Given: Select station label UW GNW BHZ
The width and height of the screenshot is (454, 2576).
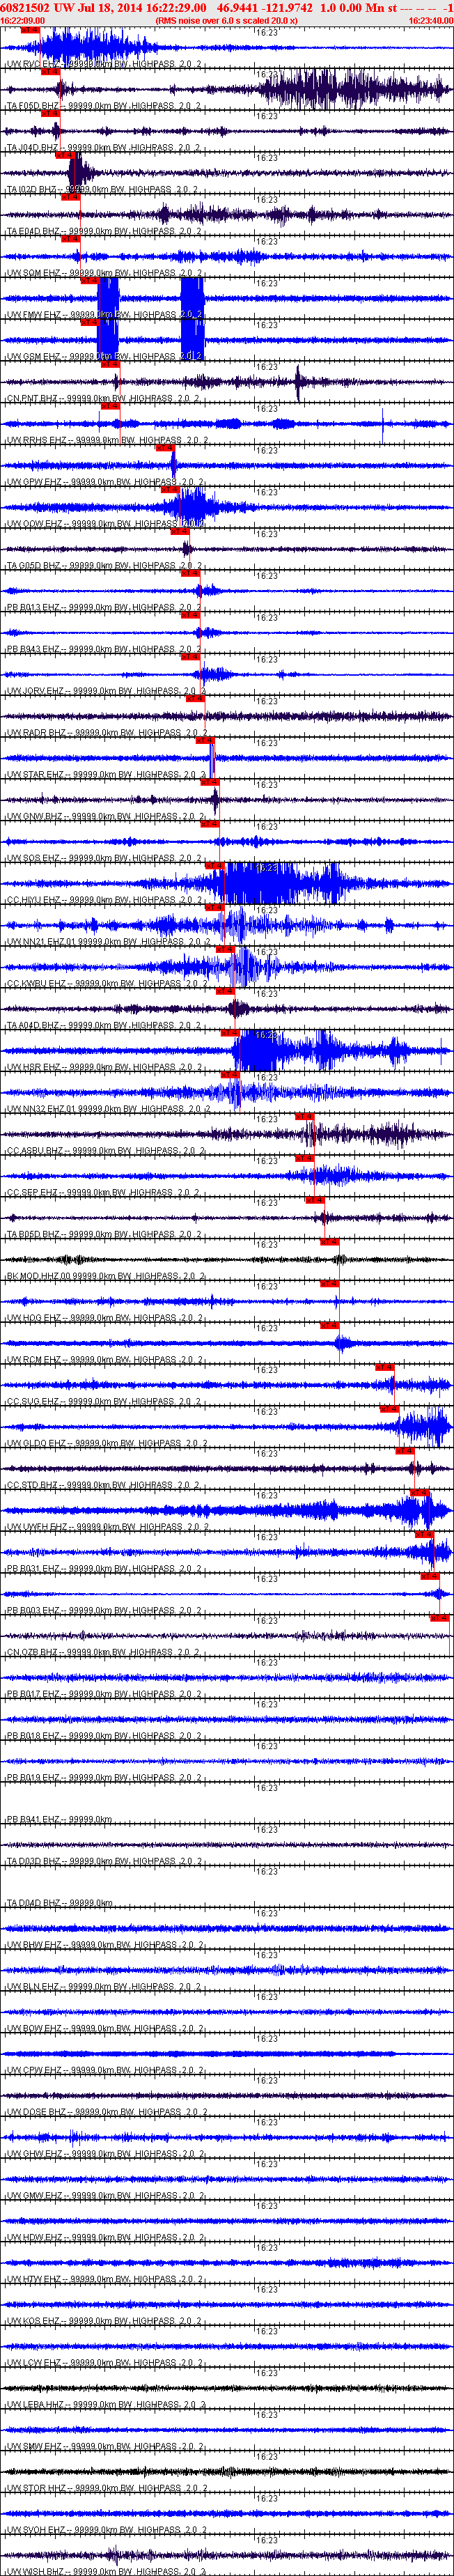Looking at the screenshot, I should 35,817.
